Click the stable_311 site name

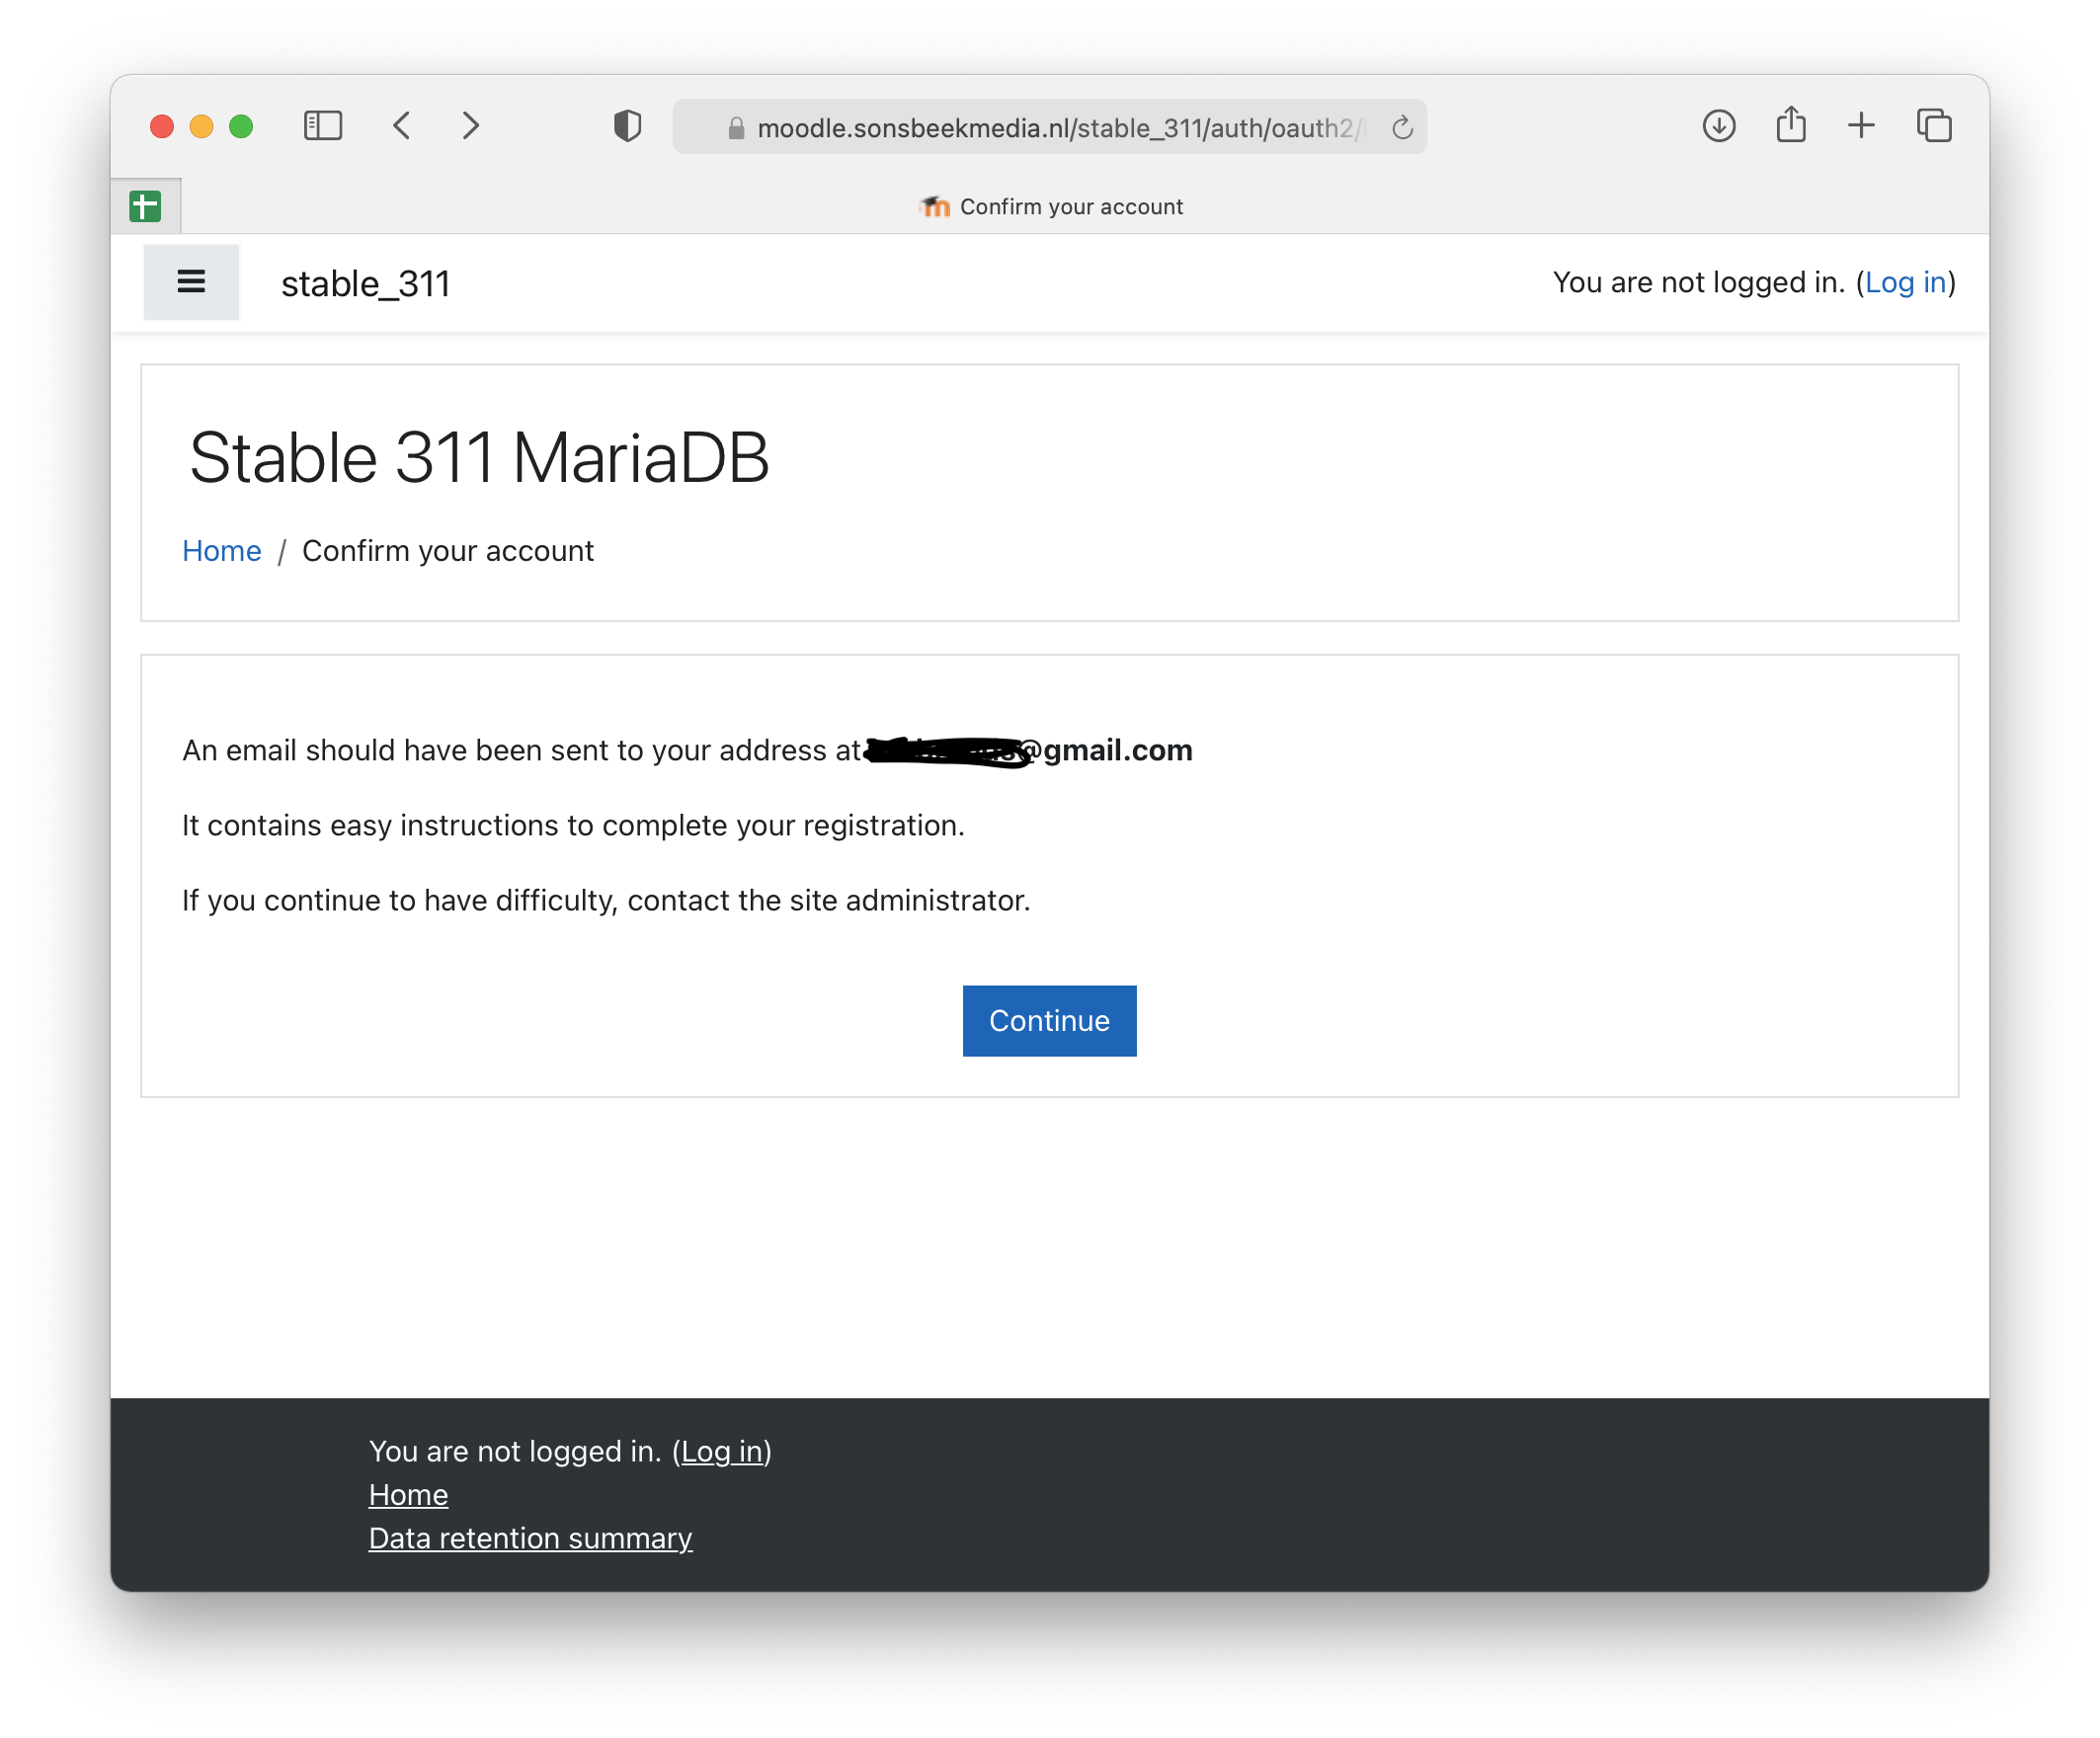pos(365,284)
